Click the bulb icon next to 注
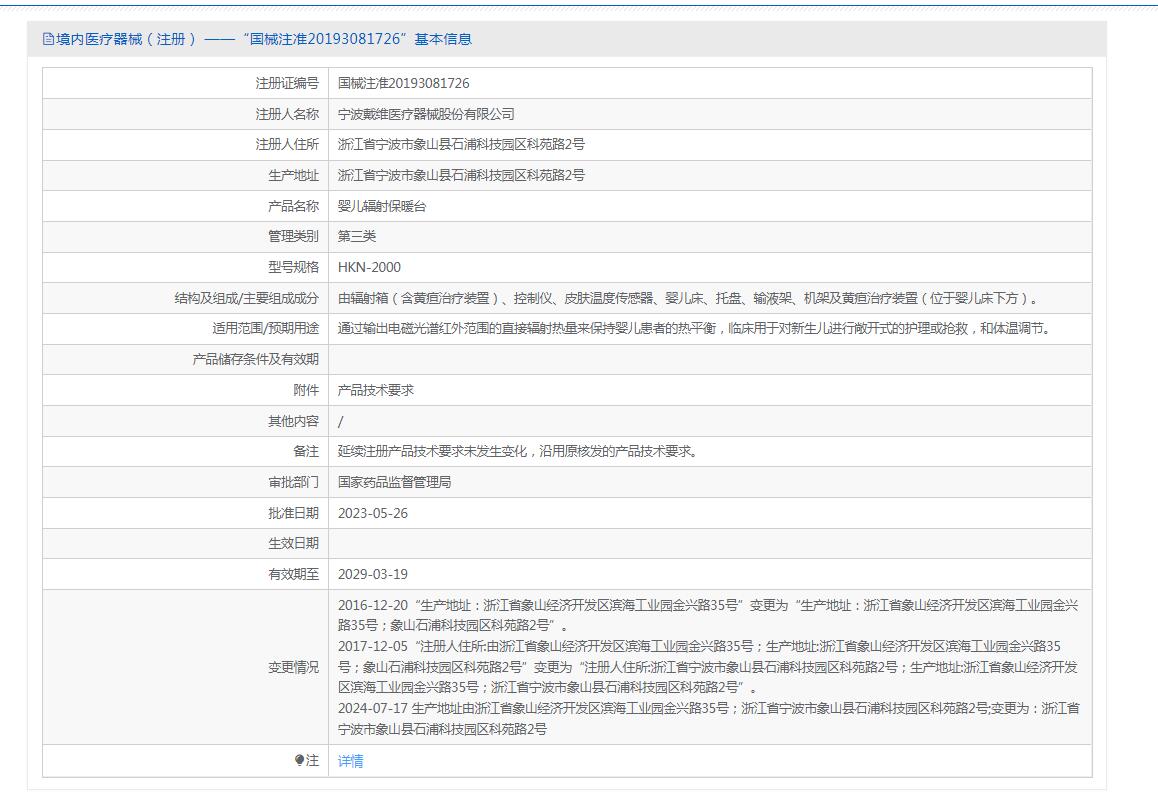 [x=299, y=760]
